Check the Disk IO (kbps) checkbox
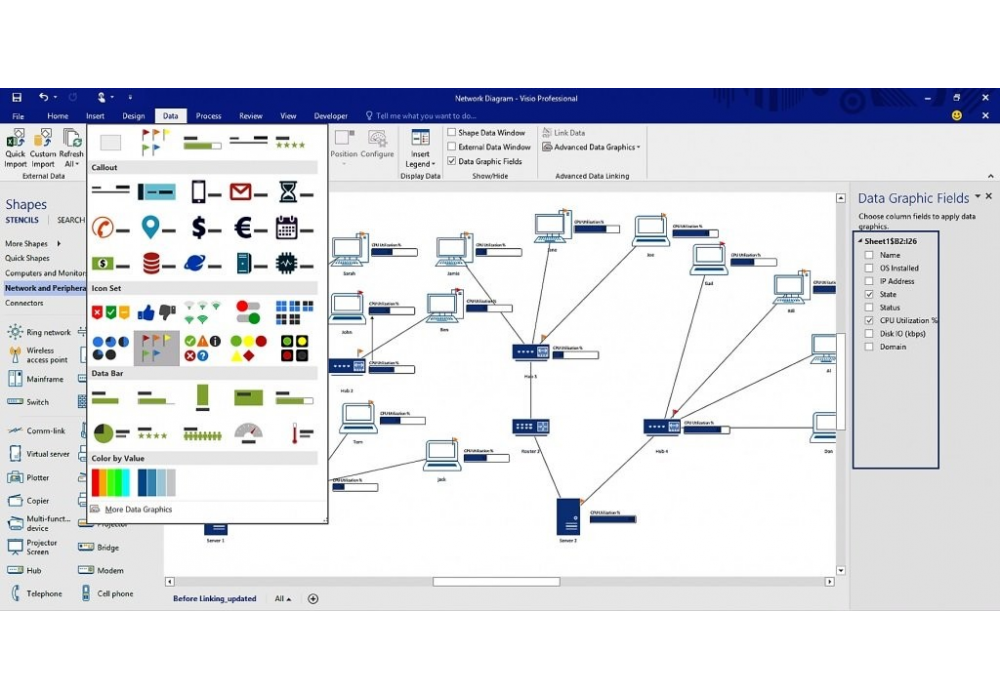This screenshot has width=1000, height=700. click(869, 333)
